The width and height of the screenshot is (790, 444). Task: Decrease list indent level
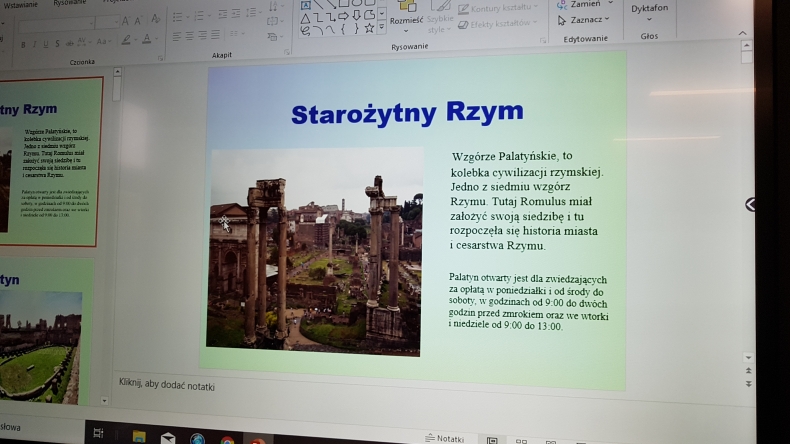(x=222, y=15)
